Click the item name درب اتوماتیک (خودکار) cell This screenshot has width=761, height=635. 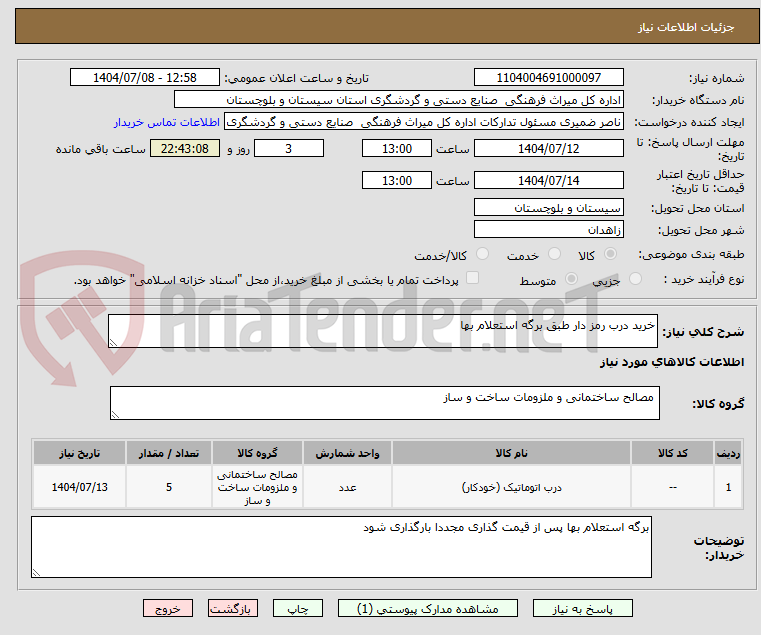pyautogui.click(x=511, y=487)
